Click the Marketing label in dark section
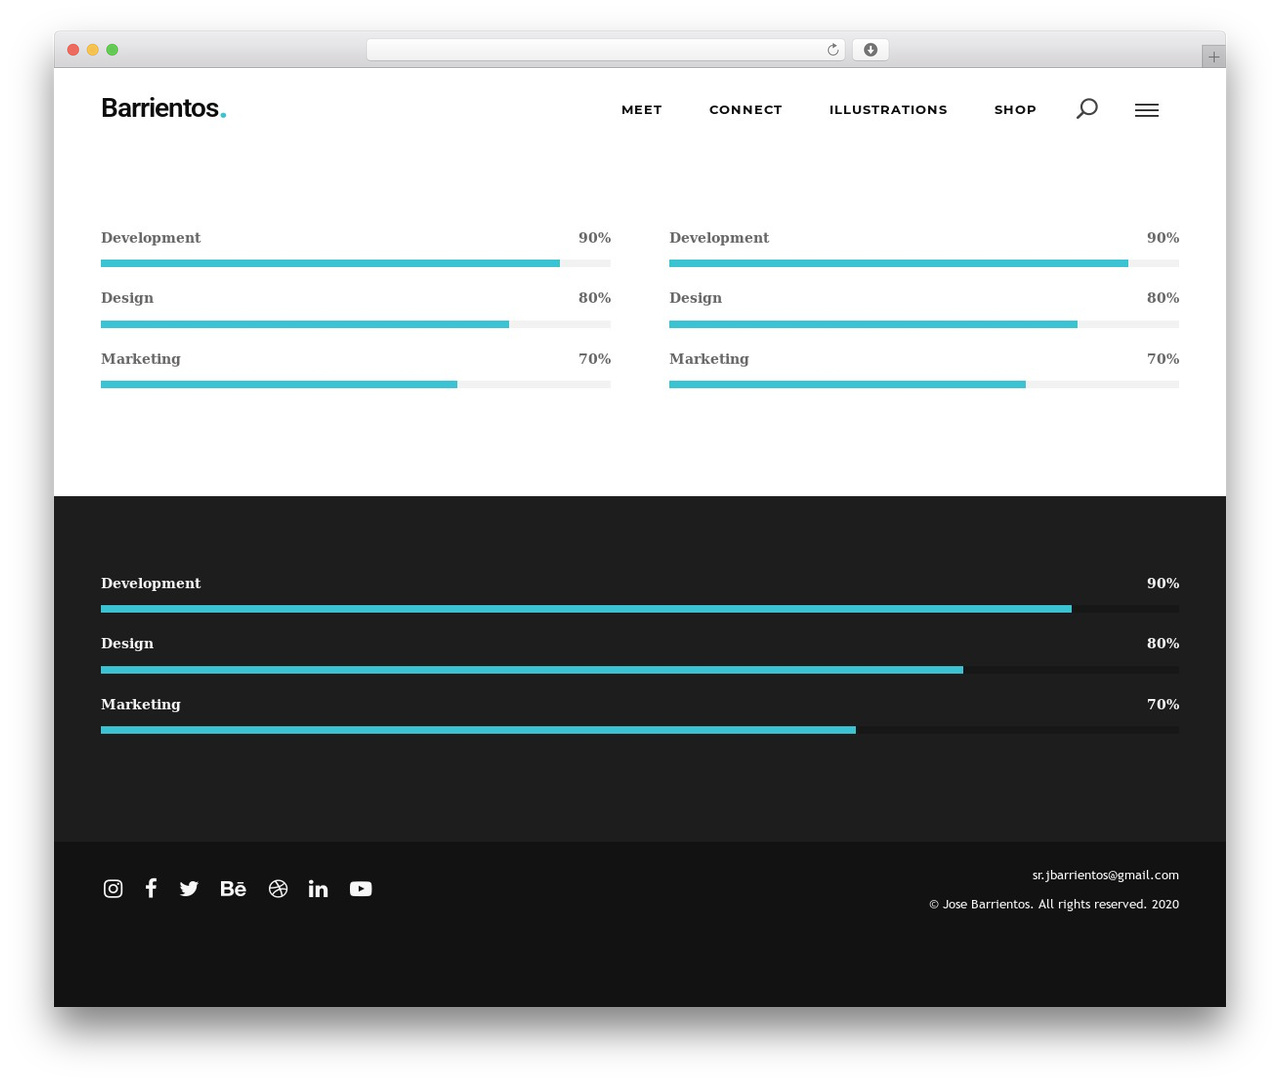The height and width of the screenshot is (1084, 1280). 141,704
